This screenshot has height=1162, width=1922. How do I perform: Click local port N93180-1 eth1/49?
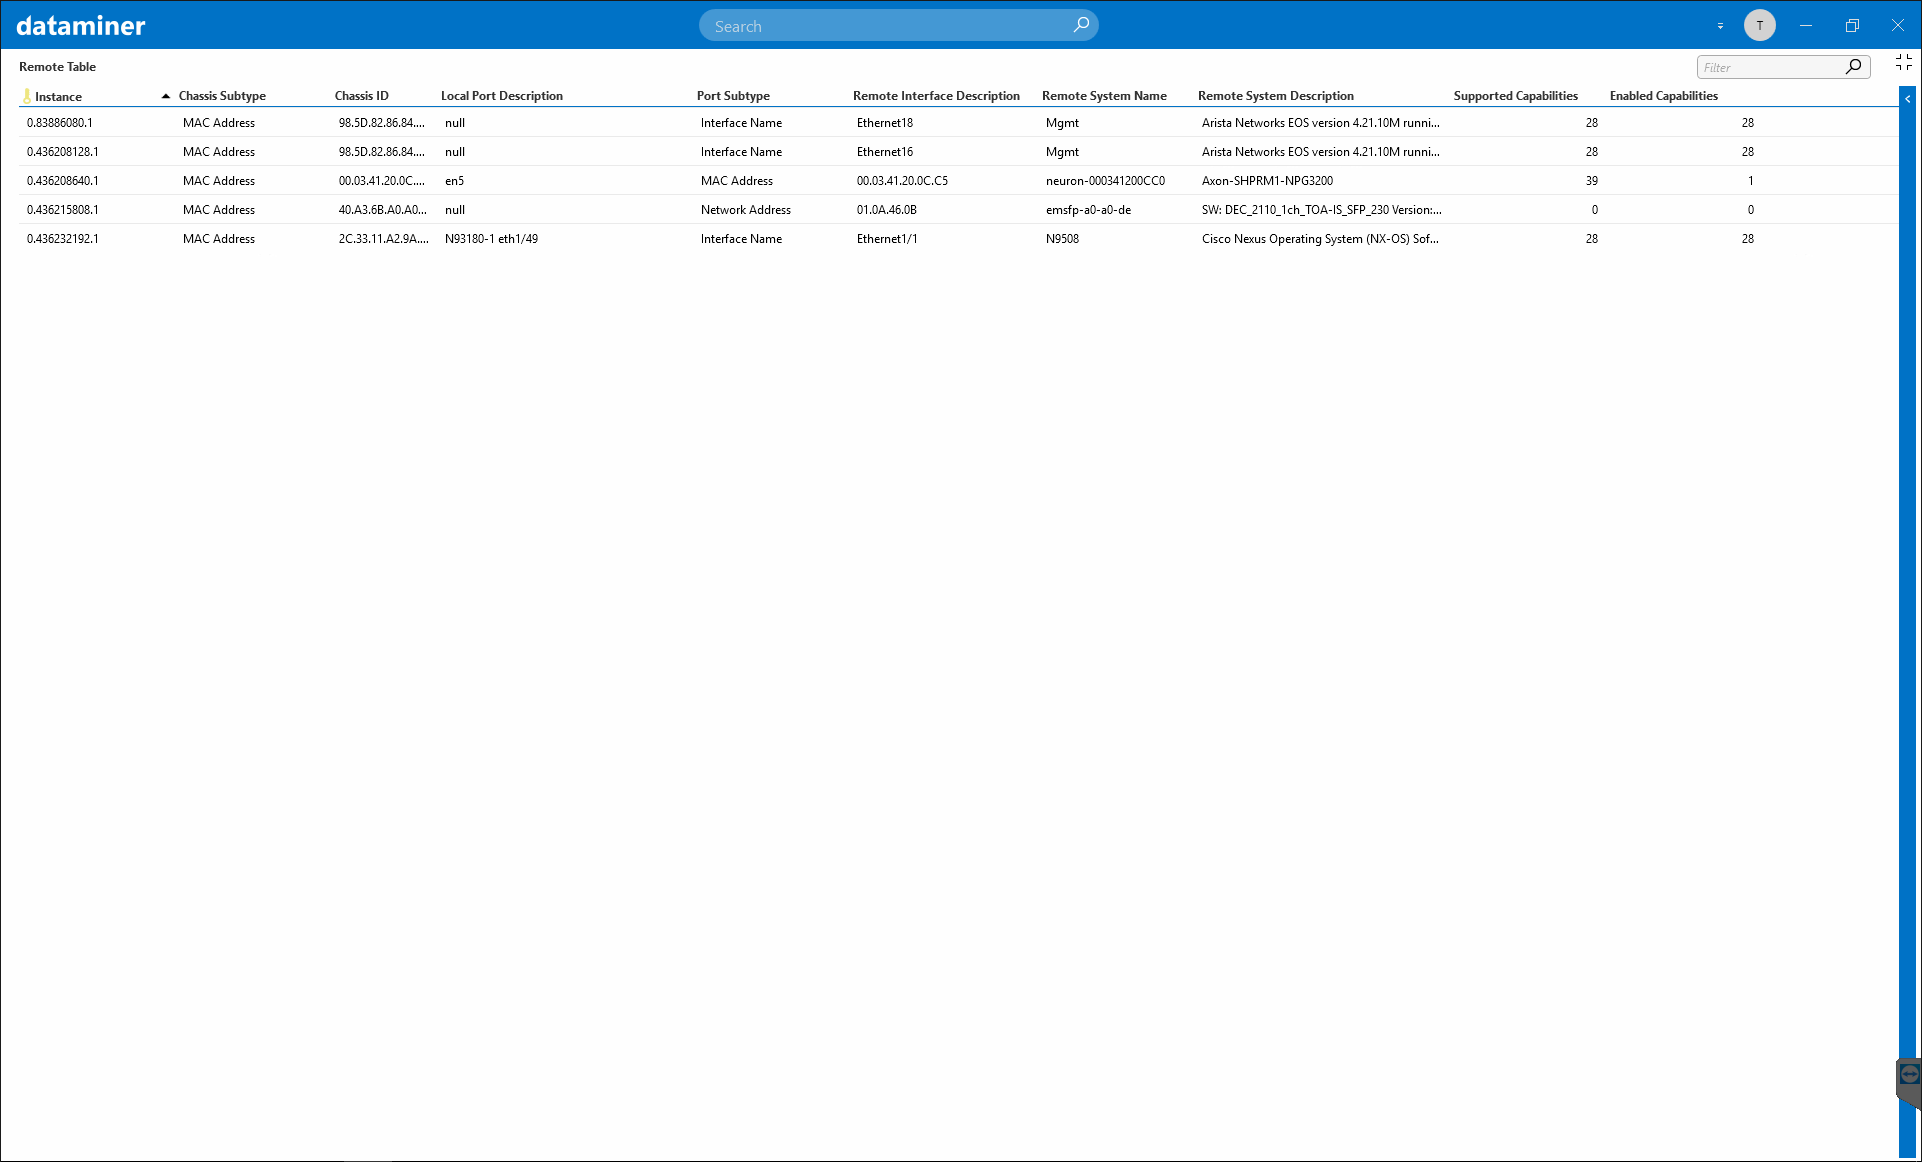coord(491,239)
